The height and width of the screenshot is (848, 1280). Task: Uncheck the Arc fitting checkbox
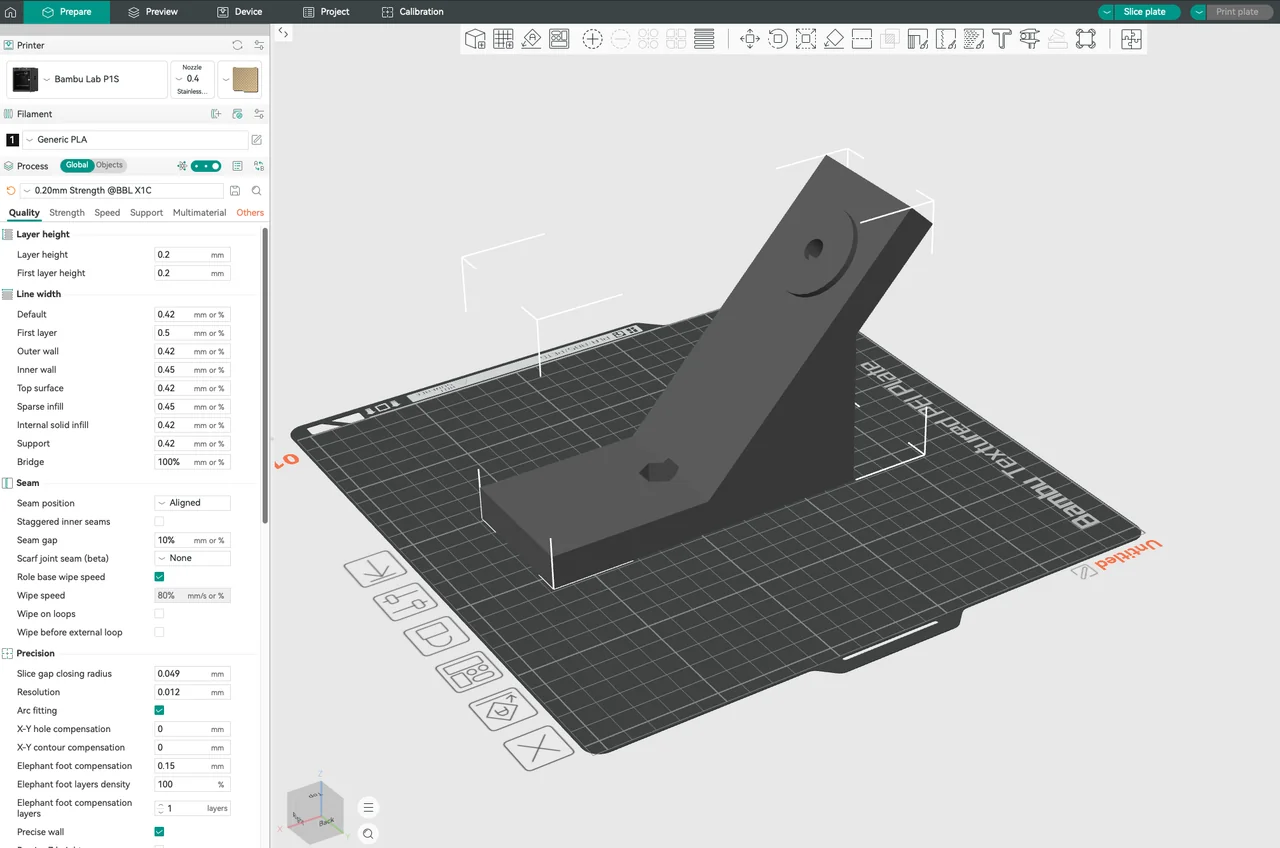pos(159,710)
